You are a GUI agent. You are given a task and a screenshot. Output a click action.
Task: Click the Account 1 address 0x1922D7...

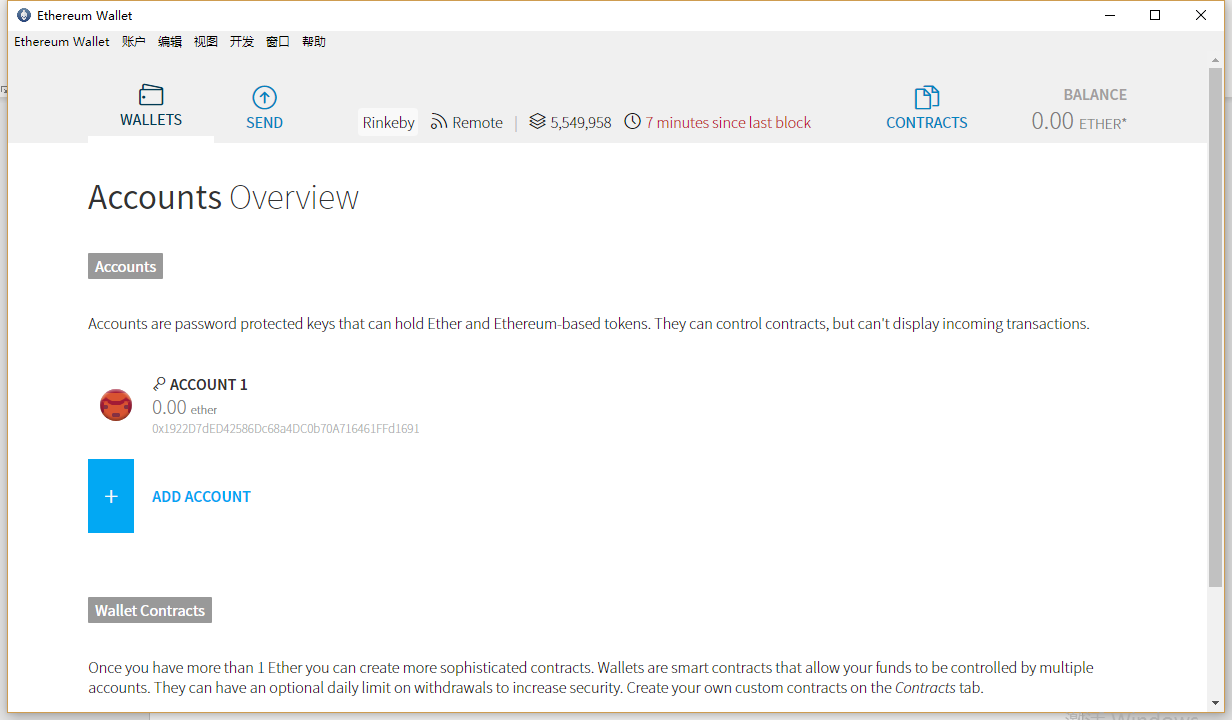click(285, 429)
